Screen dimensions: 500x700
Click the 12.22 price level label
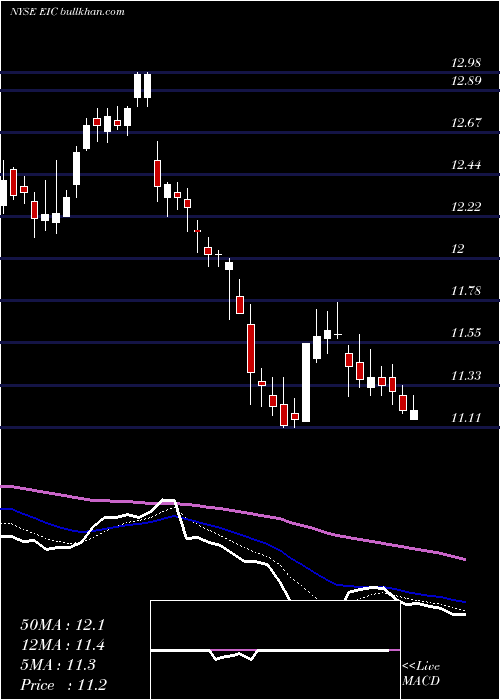point(466,207)
